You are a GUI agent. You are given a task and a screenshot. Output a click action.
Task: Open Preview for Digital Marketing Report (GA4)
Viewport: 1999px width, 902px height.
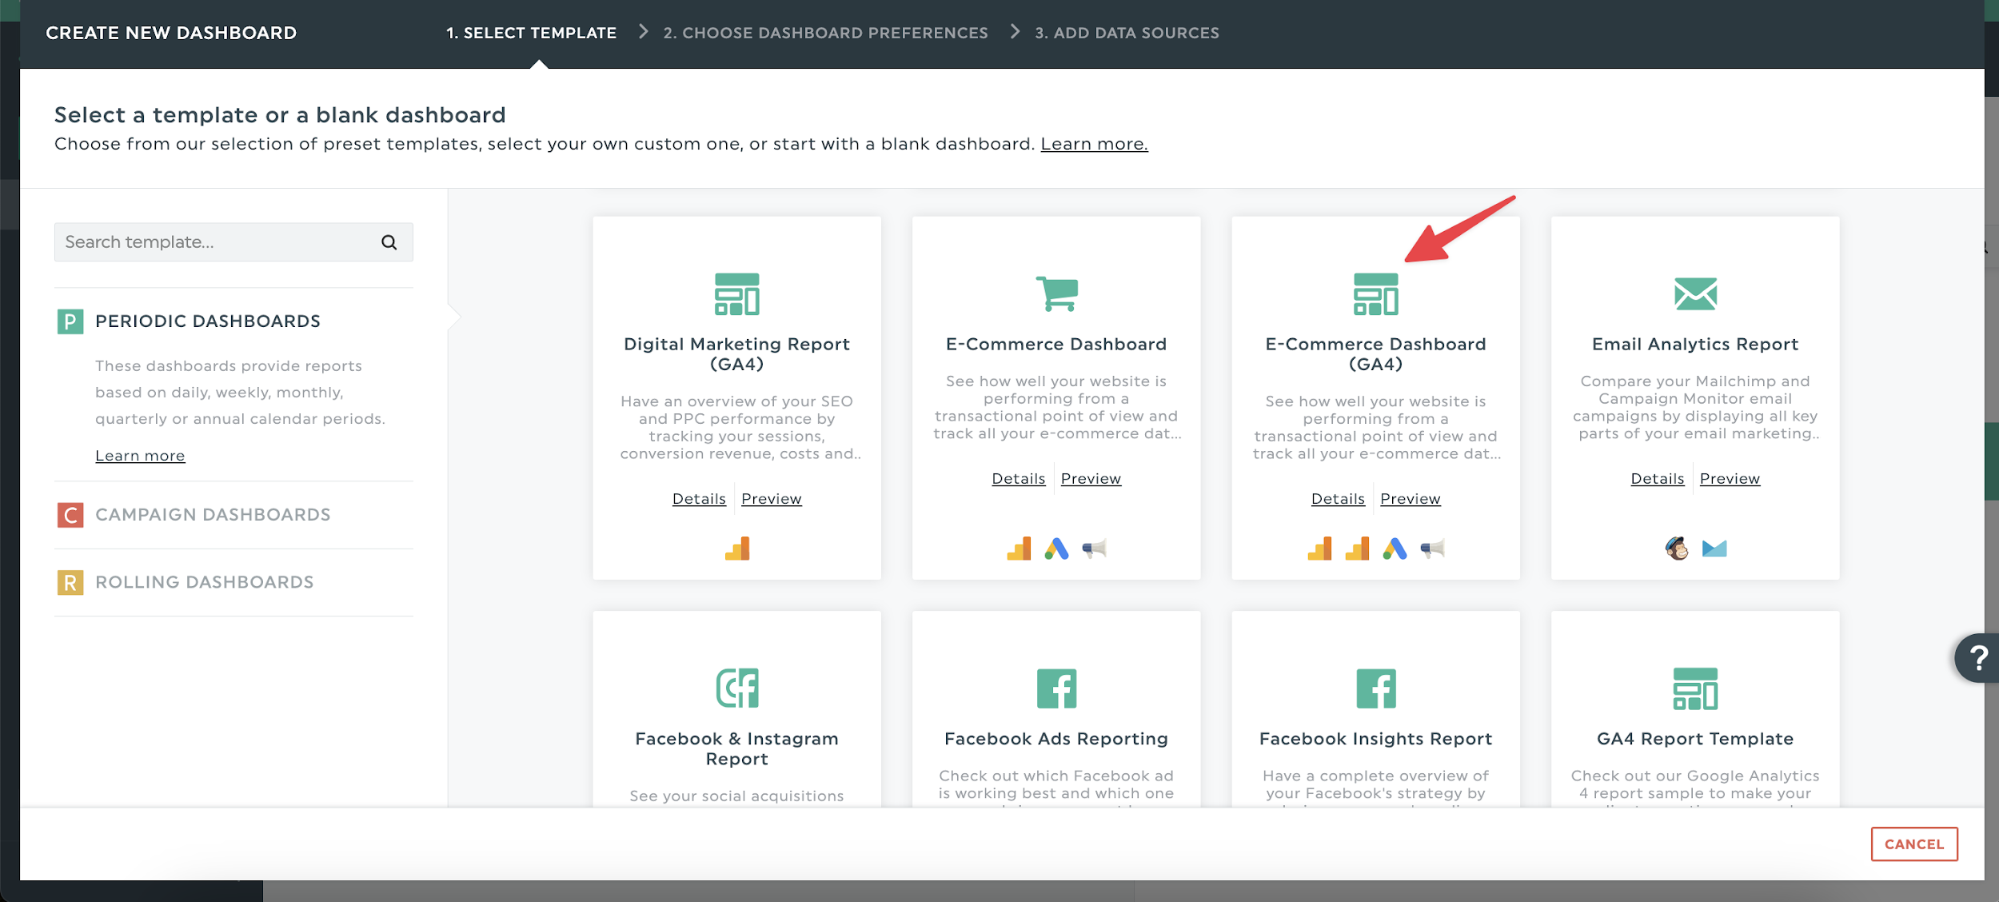click(x=771, y=499)
